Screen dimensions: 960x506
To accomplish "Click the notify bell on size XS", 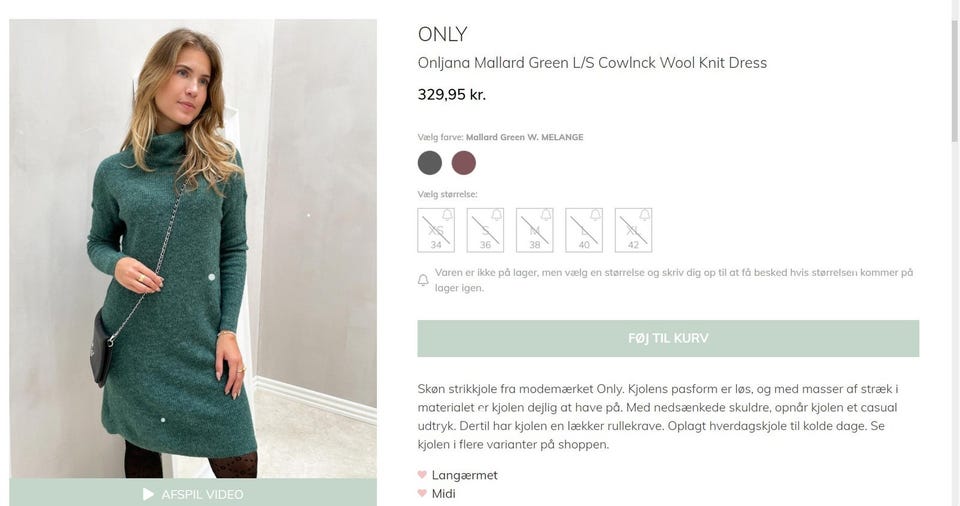I will 447,215.
